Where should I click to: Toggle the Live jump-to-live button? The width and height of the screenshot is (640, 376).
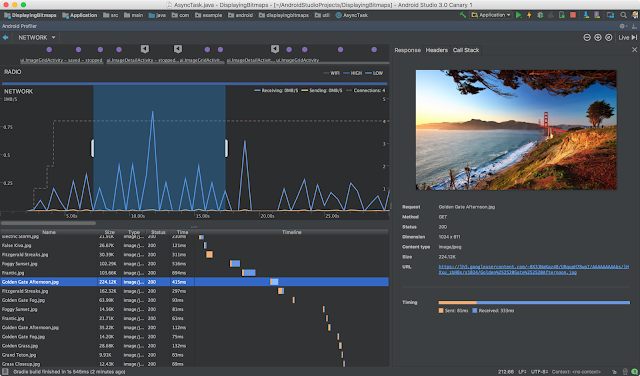pos(628,38)
